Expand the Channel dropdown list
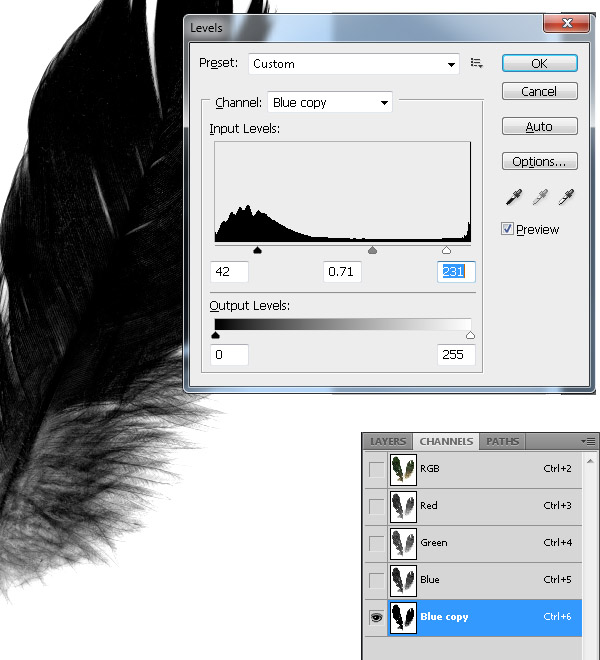The width and height of the screenshot is (600, 660). 330,102
